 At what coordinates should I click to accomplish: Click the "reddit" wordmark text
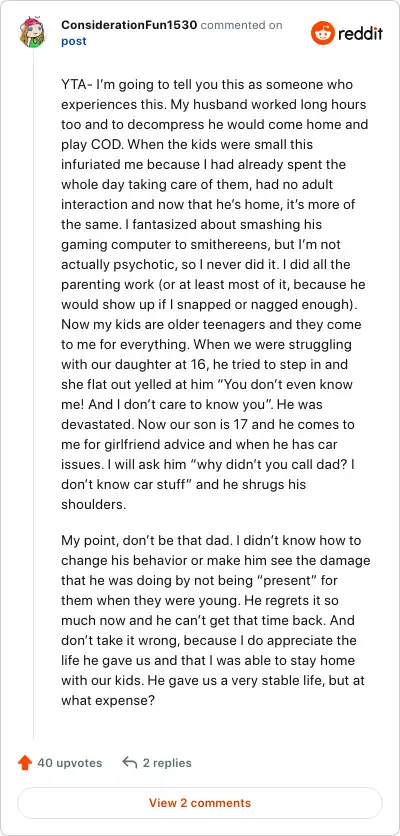(x=360, y=34)
